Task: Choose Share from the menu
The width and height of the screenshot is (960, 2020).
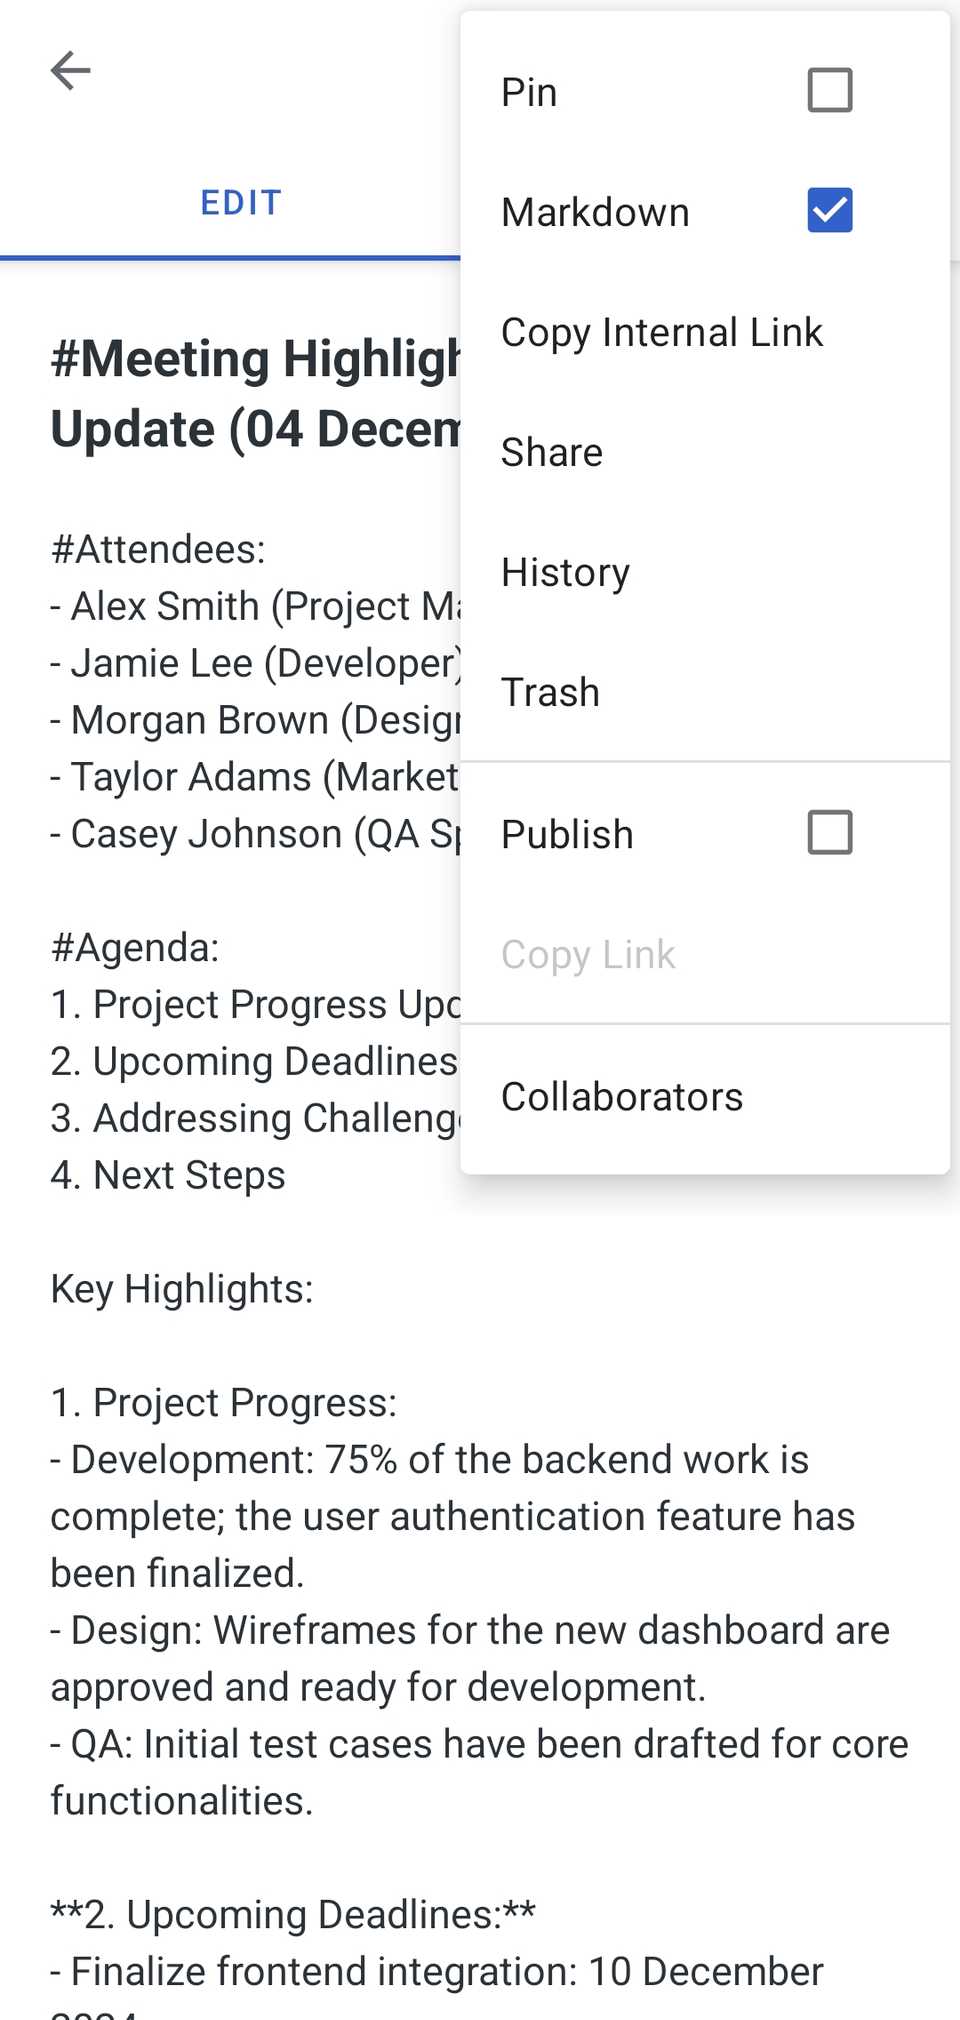Action: [x=552, y=452]
